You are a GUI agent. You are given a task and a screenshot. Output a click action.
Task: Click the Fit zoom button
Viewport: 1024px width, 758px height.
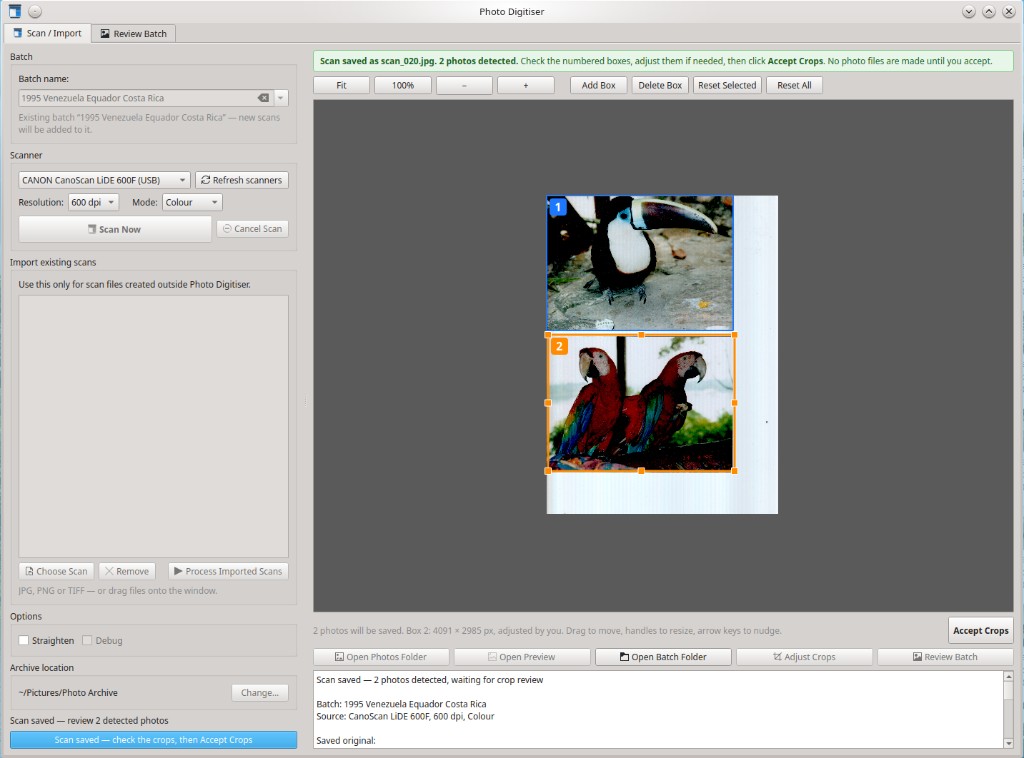342,86
